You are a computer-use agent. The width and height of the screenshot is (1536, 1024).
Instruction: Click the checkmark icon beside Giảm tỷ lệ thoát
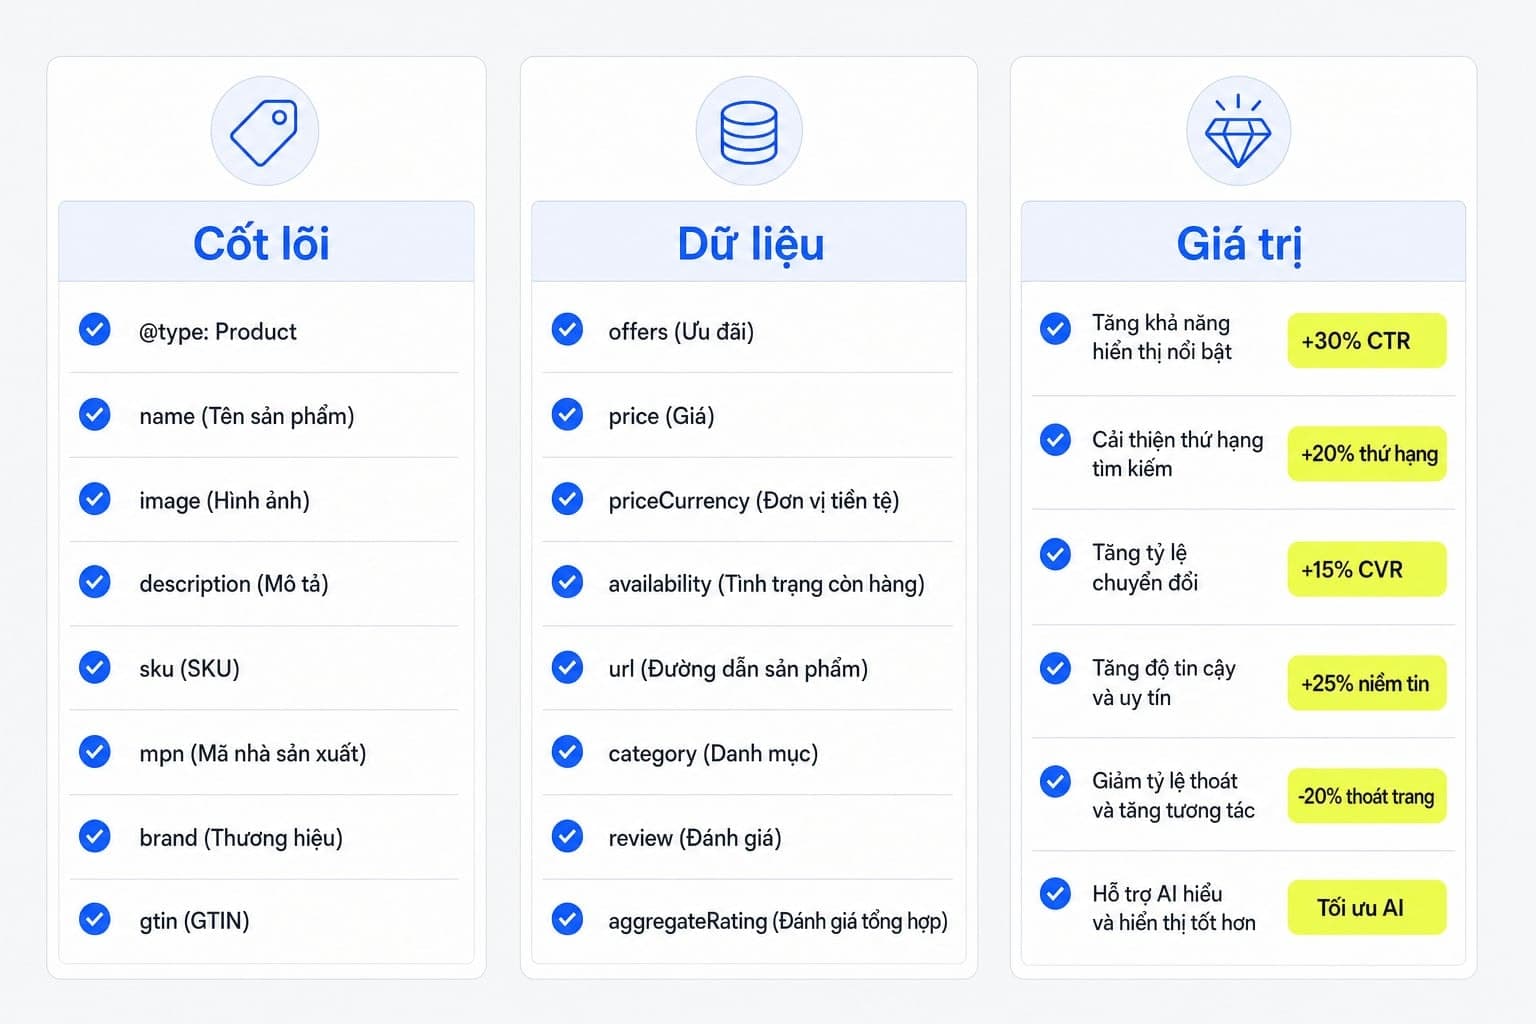pos(1055,781)
